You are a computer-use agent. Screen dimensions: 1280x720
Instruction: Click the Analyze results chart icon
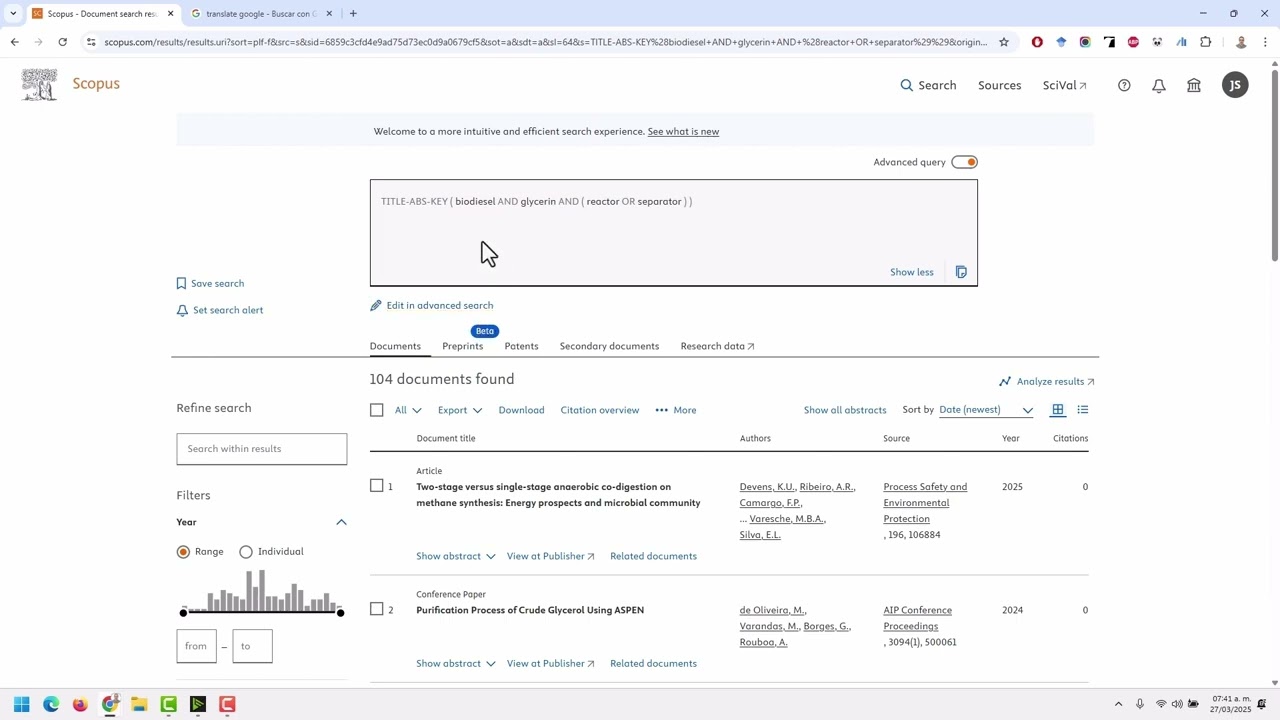pos(1005,382)
